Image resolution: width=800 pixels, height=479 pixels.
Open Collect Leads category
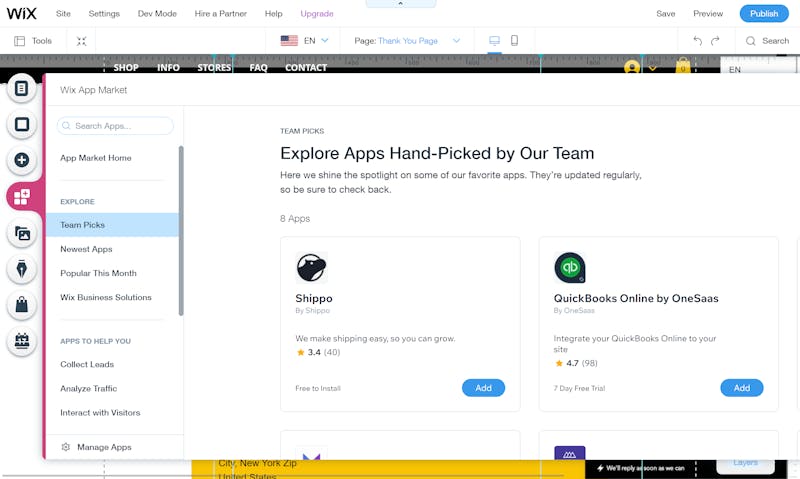click(87, 364)
